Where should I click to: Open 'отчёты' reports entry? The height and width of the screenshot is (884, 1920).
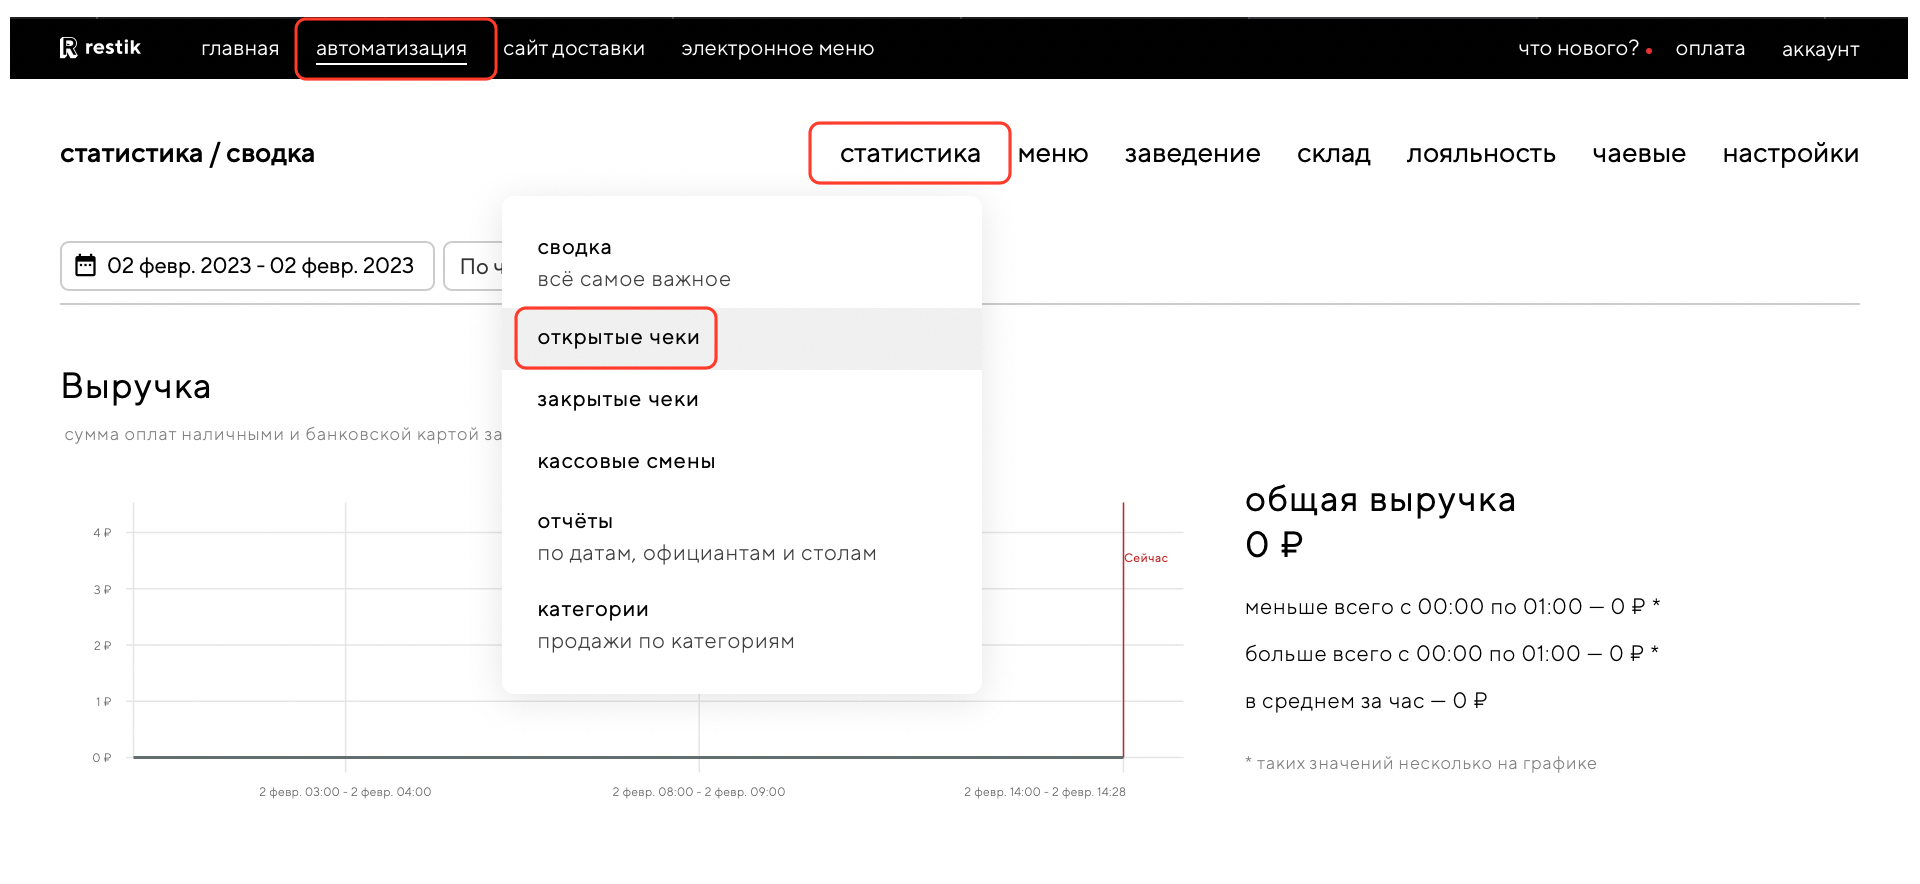pos(575,522)
